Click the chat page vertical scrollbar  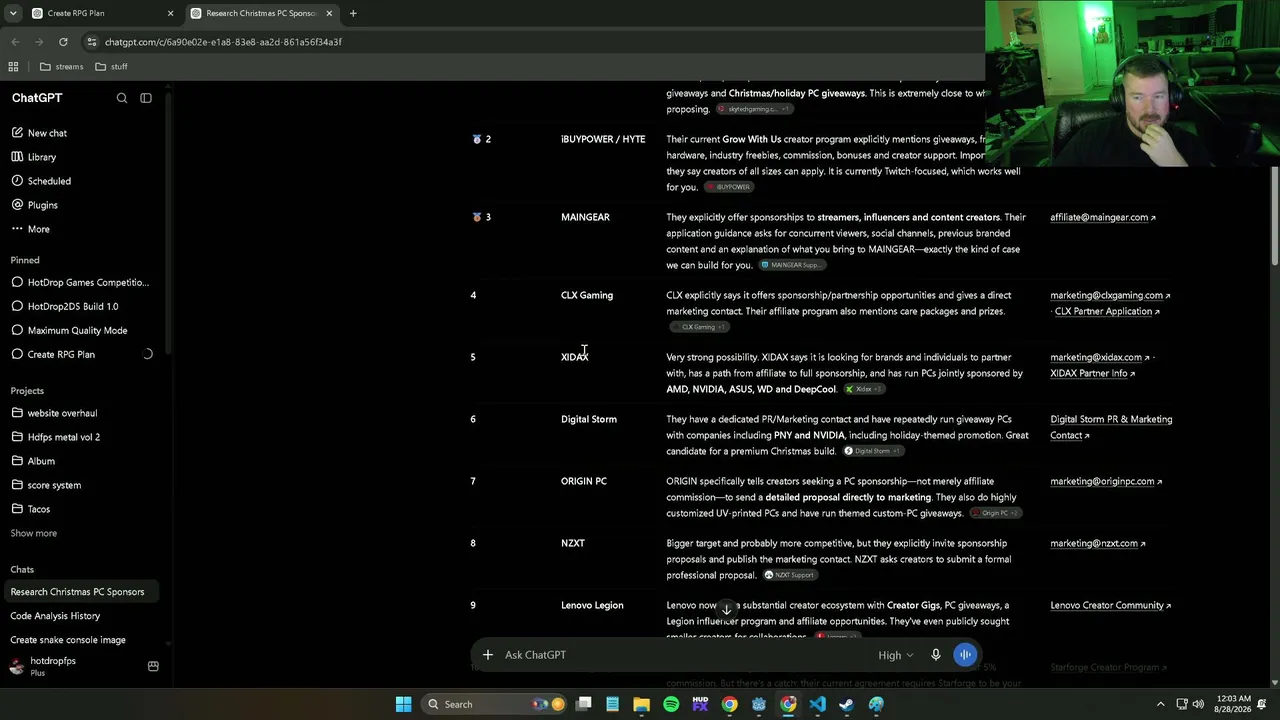pyautogui.click(x=1275, y=216)
